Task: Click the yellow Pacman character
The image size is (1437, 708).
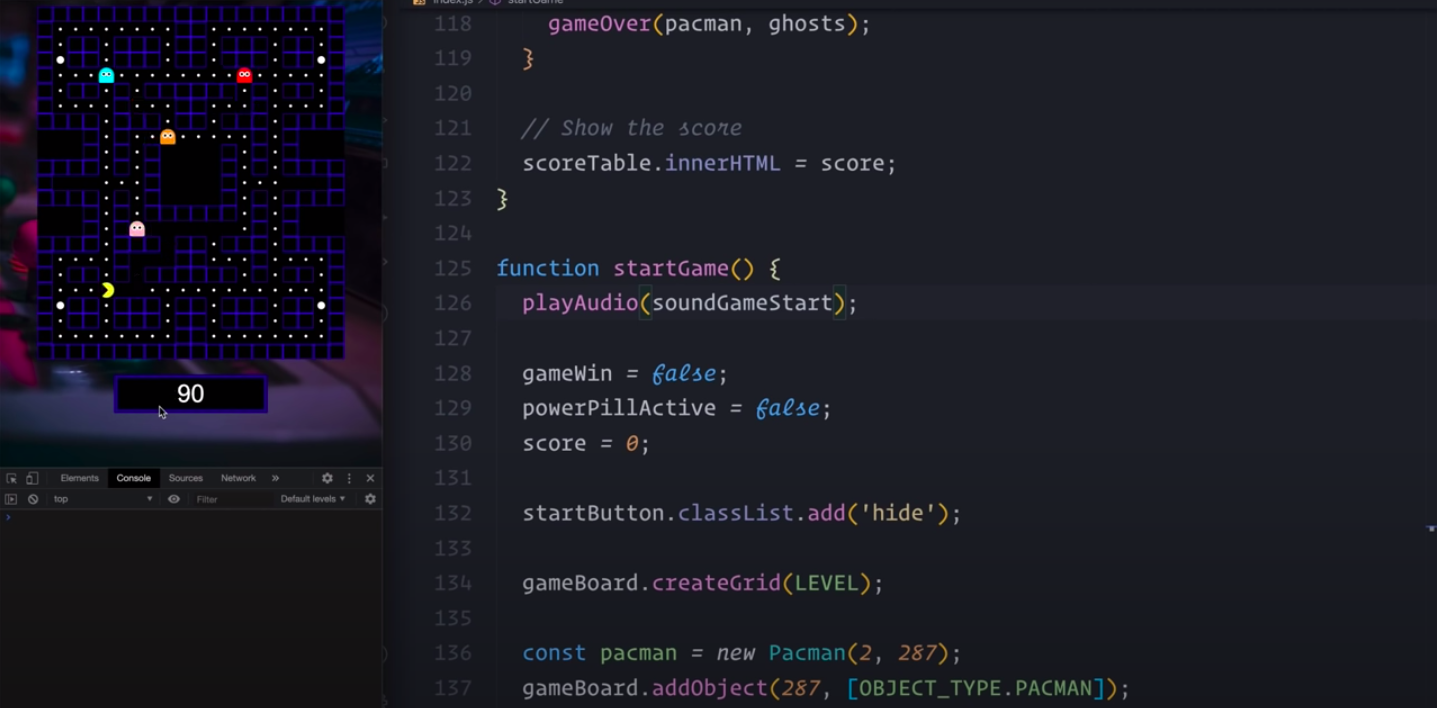Action: 107,290
